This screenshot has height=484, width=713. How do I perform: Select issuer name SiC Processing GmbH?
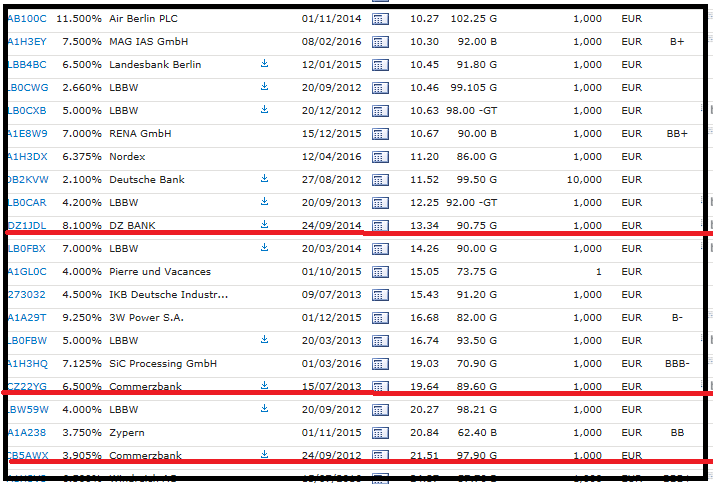click(x=163, y=364)
